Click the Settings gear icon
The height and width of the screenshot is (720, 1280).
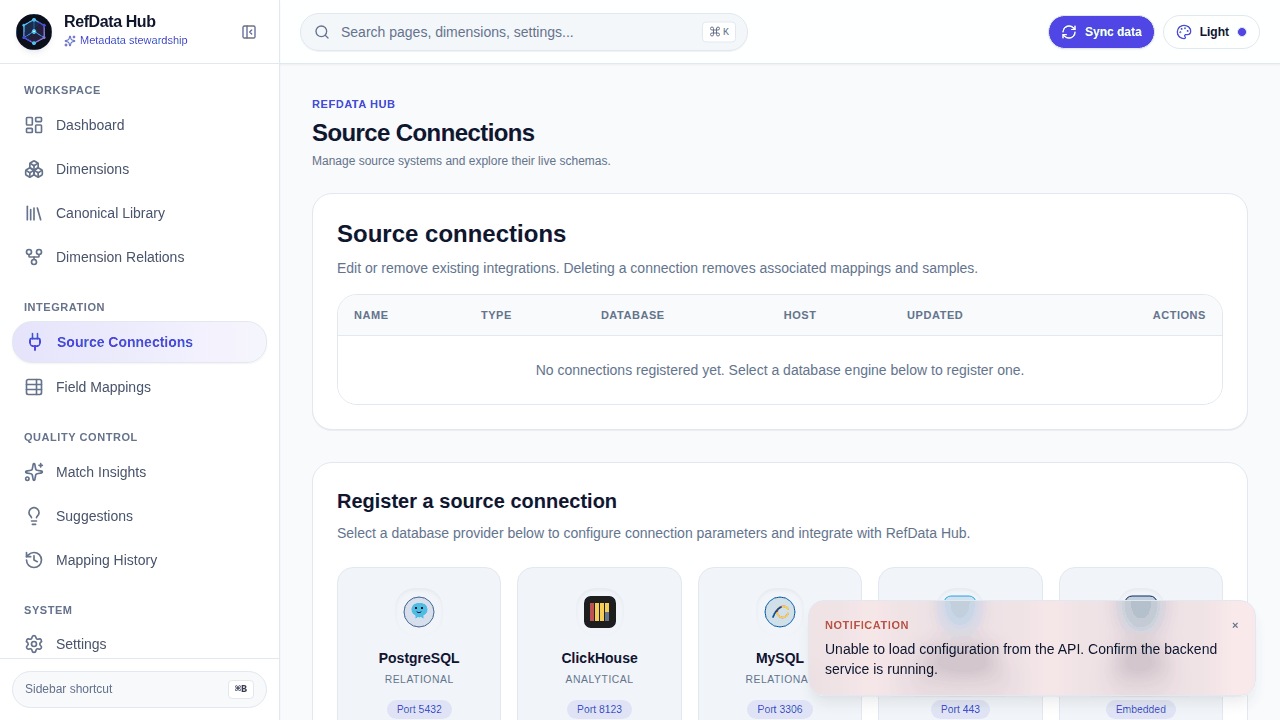pyautogui.click(x=34, y=644)
